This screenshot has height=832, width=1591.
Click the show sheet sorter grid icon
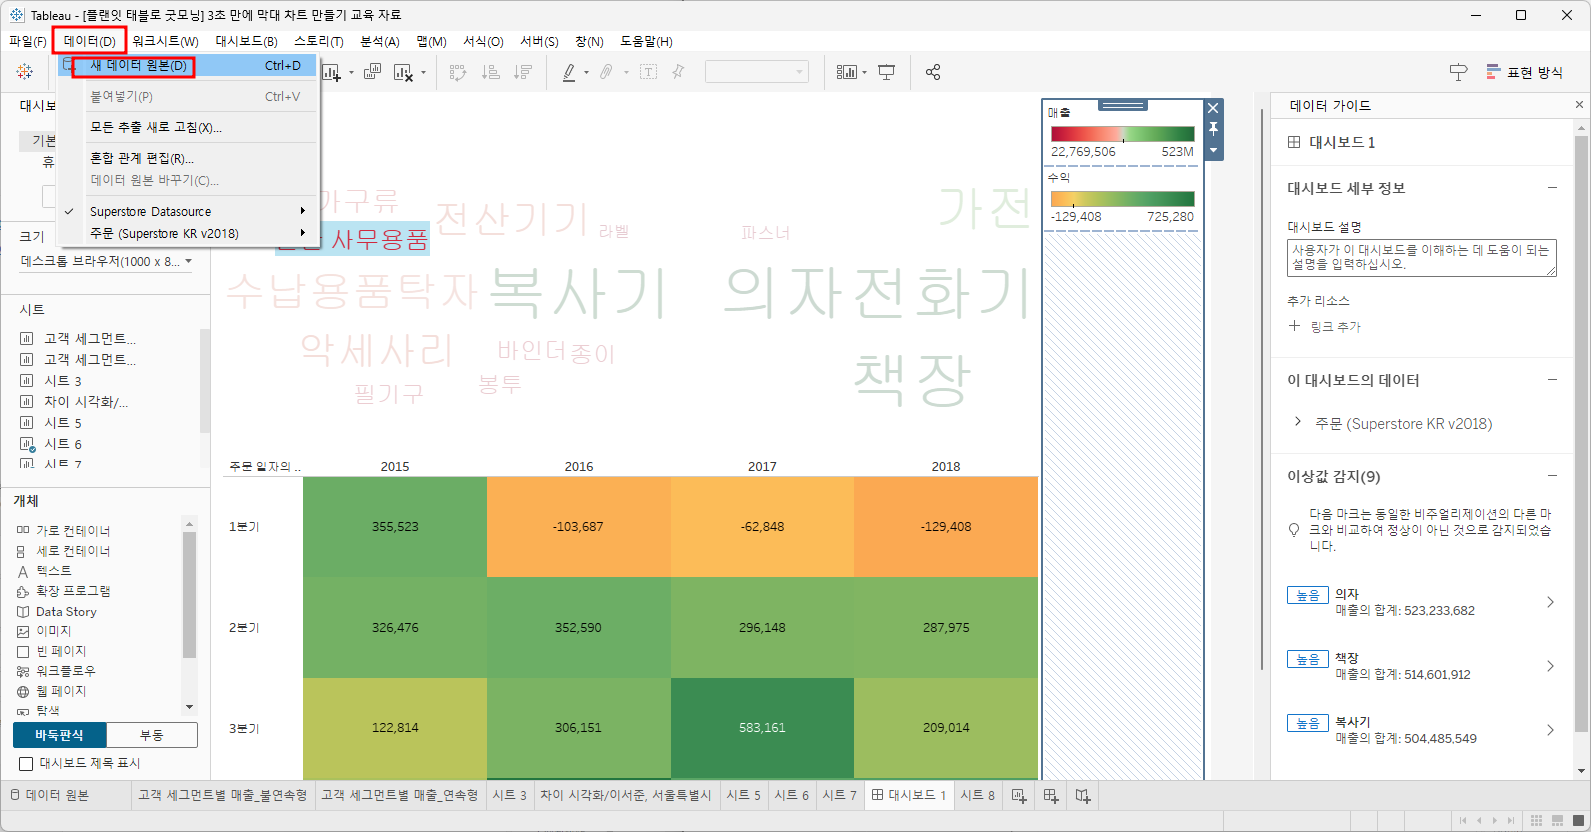(1537, 821)
